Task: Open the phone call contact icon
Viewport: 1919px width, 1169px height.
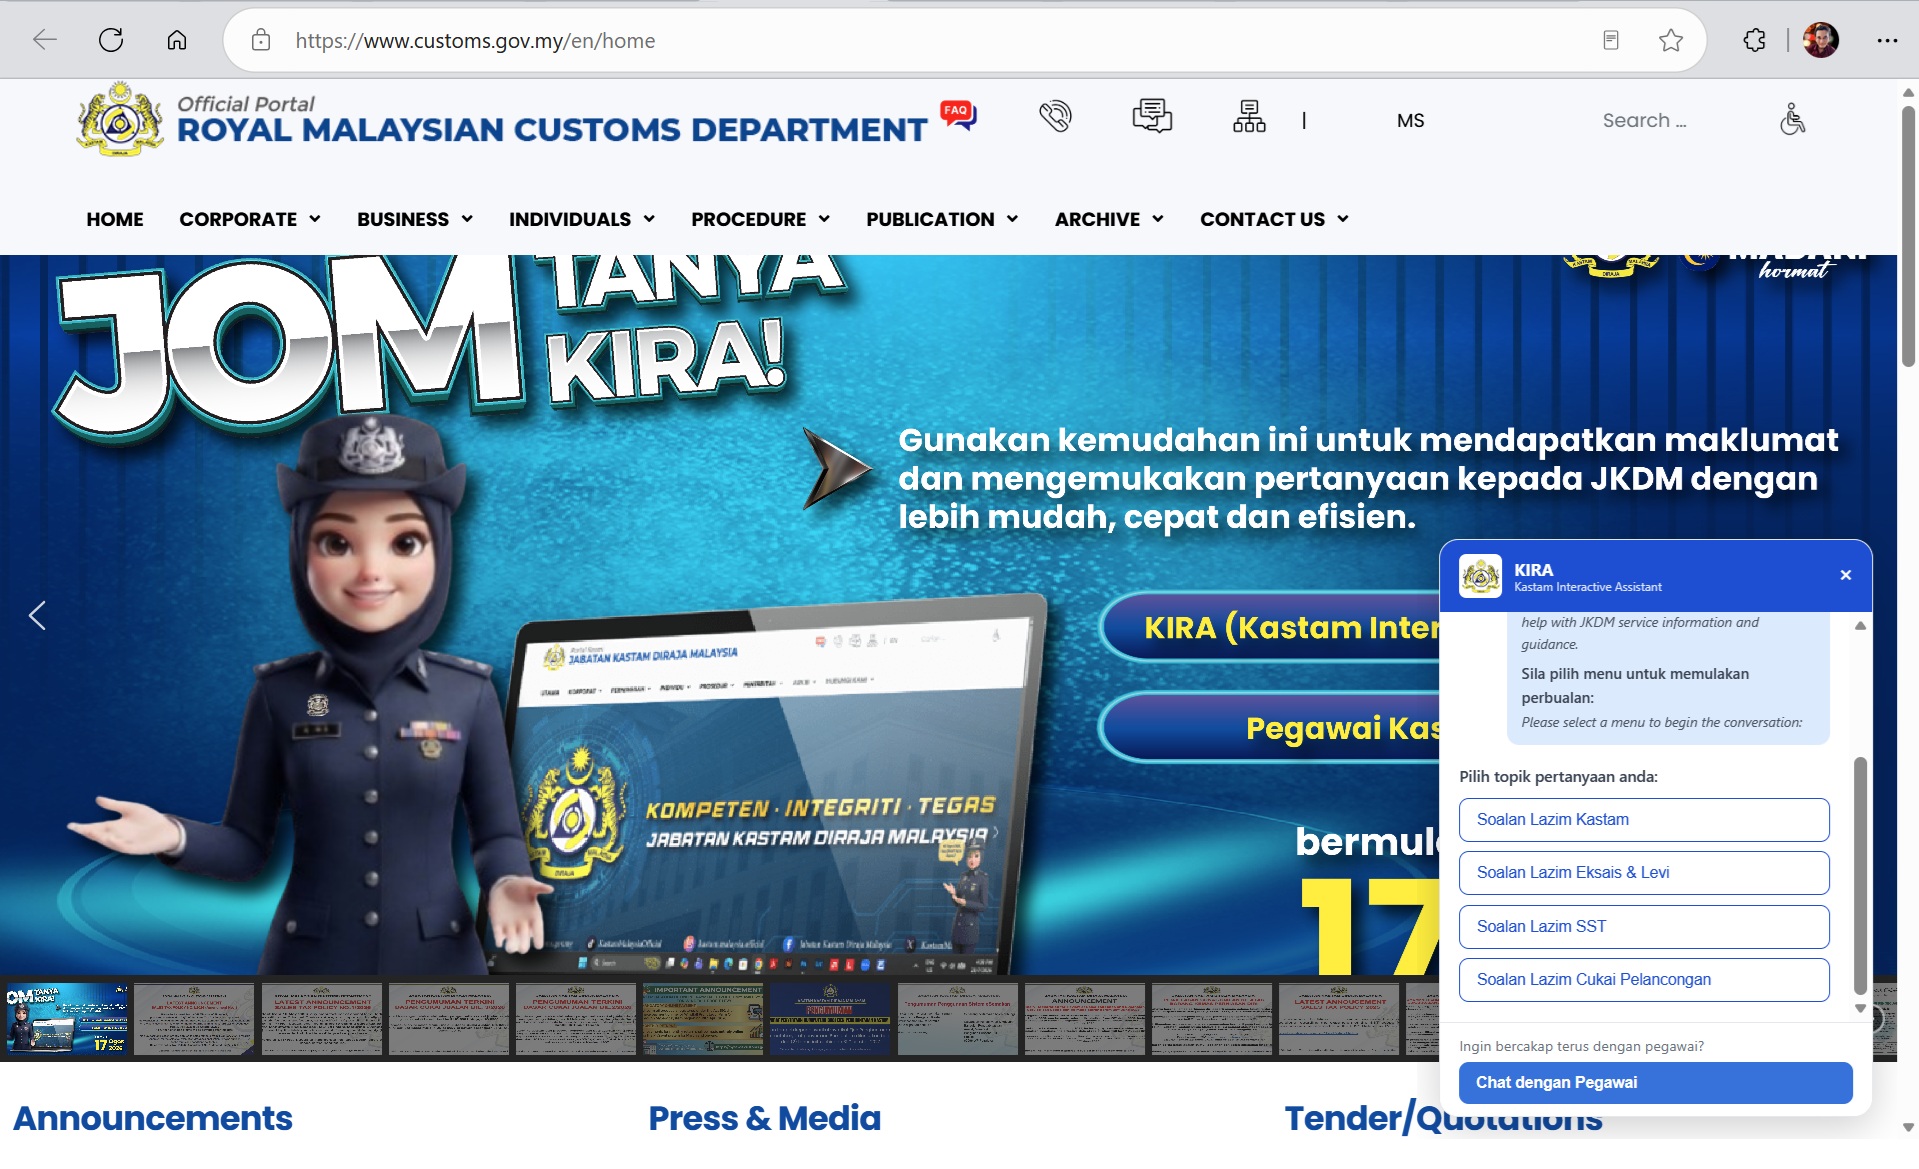Action: [1055, 118]
